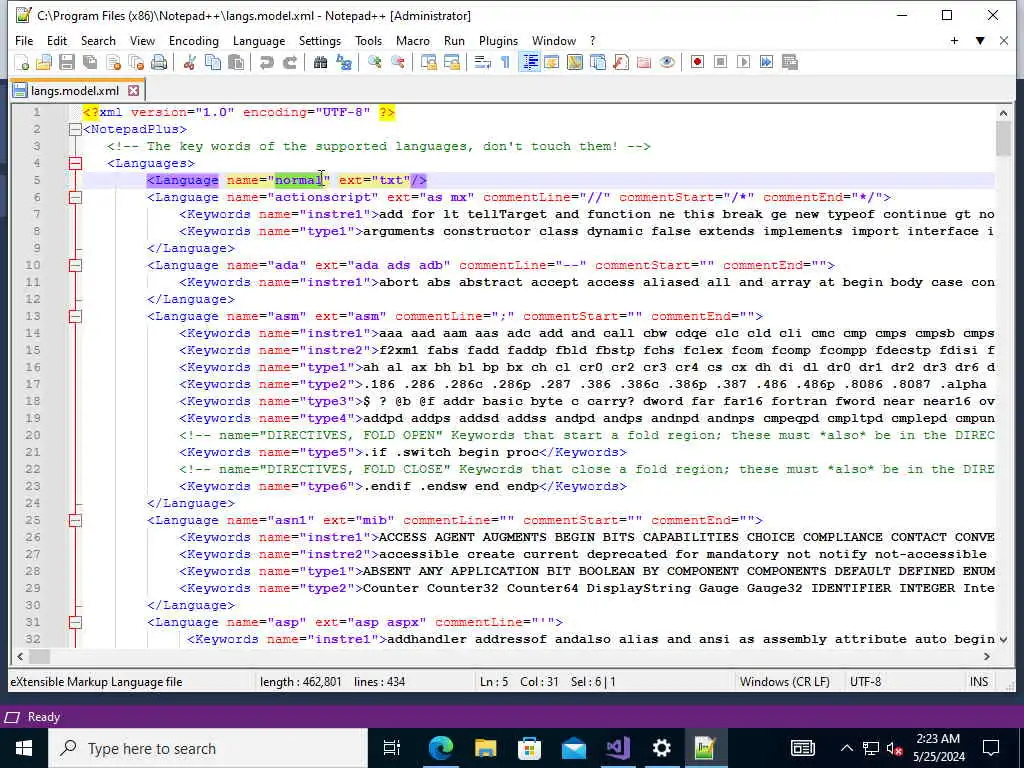Collapse the Languages fold on line 4
Viewport: 1024px width, 768px height.
[75, 163]
